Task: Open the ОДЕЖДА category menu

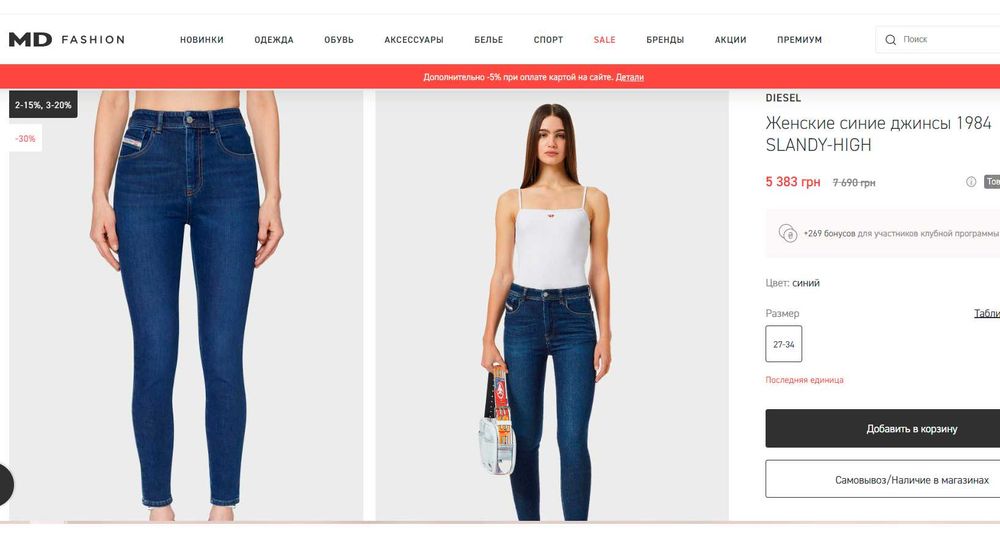Action: 274,40
